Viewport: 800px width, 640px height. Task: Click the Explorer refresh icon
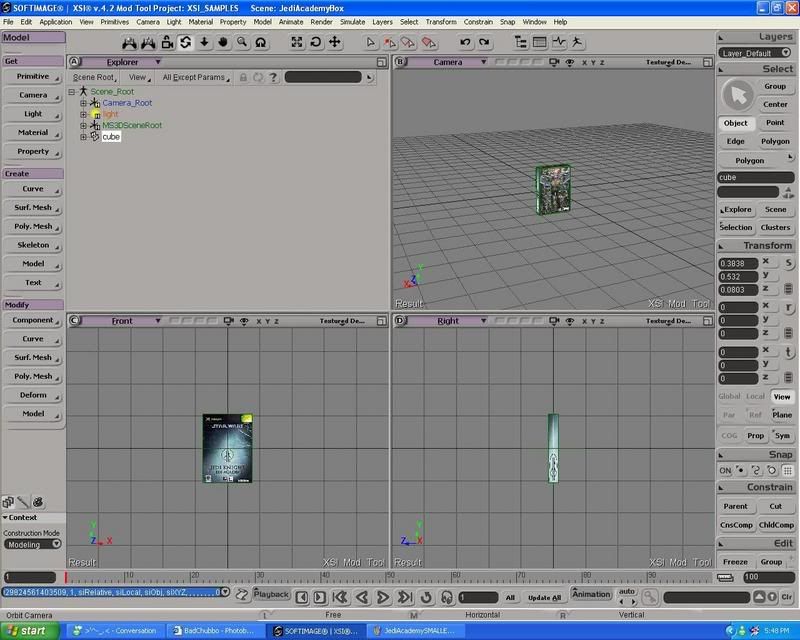pyautogui.click(x=258, y=77)
